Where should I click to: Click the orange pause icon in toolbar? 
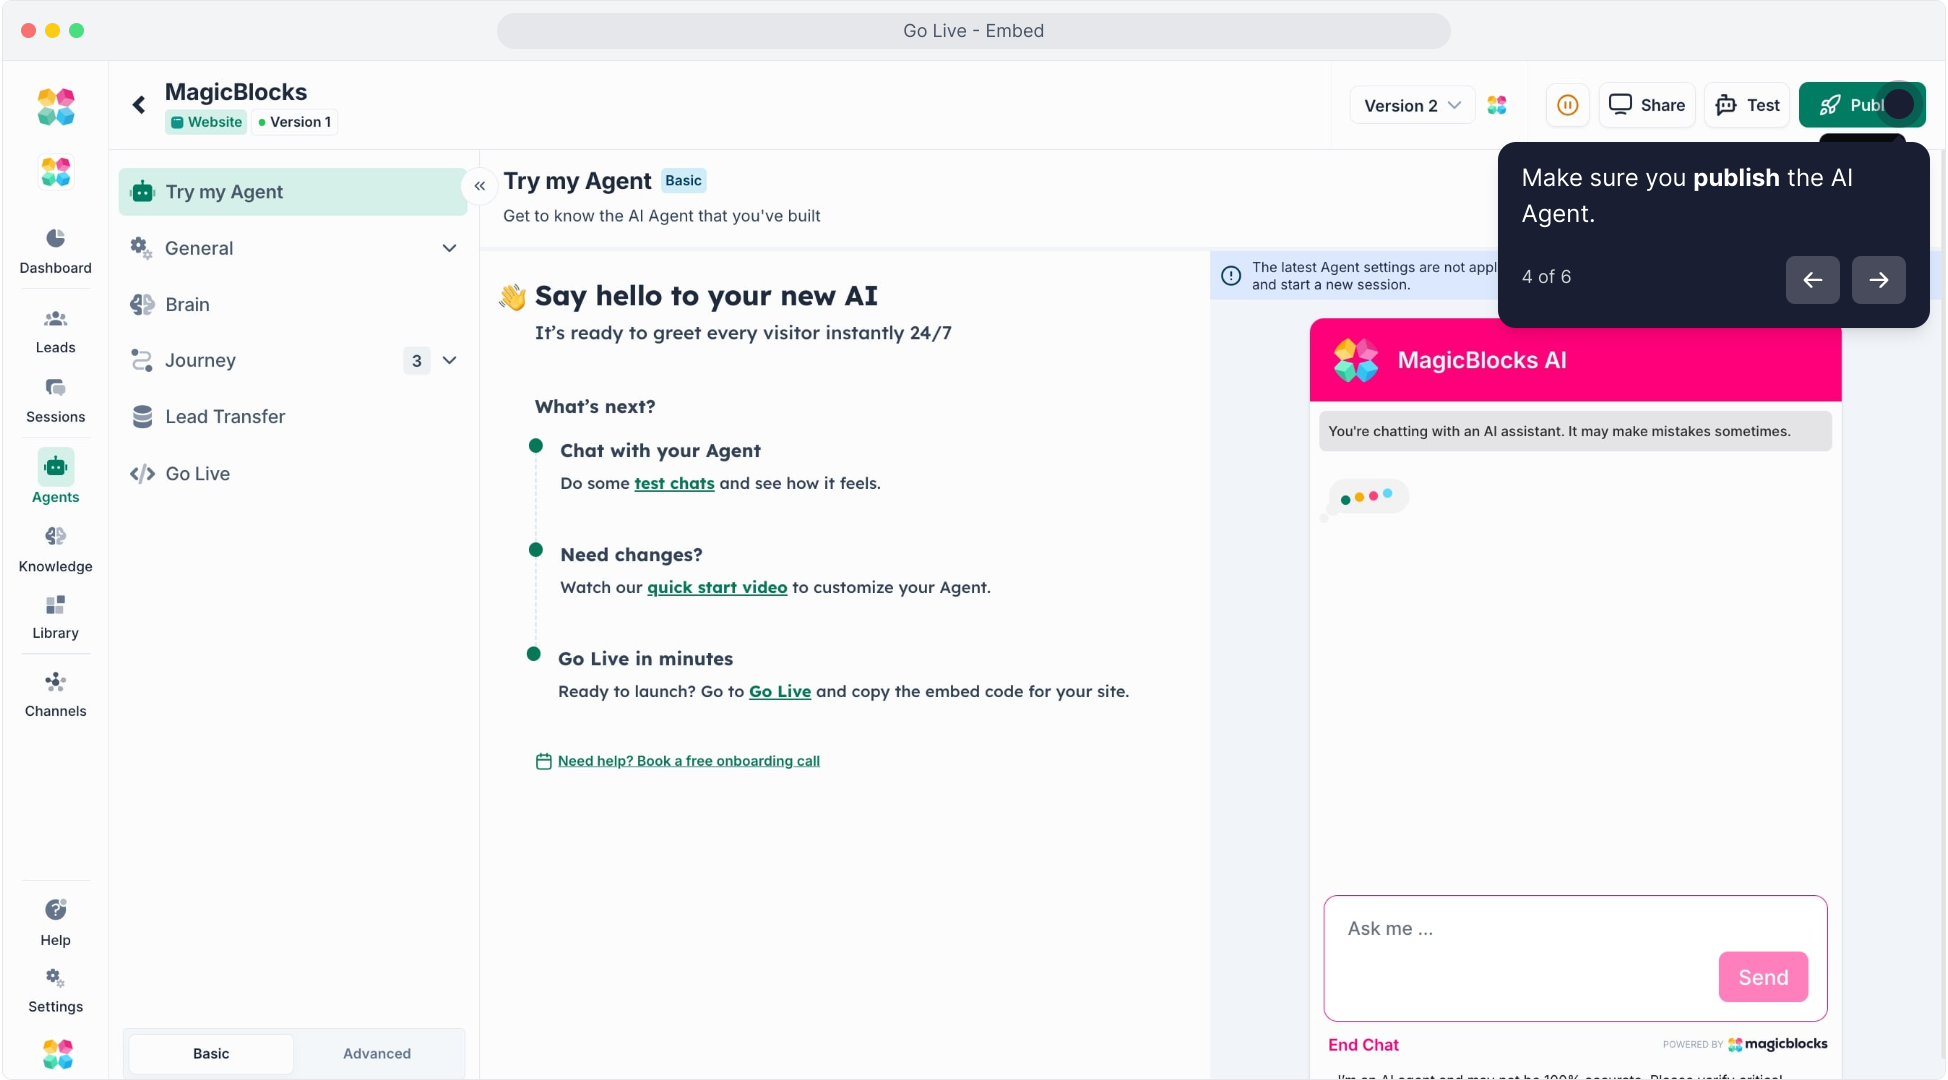point(1567,105)
